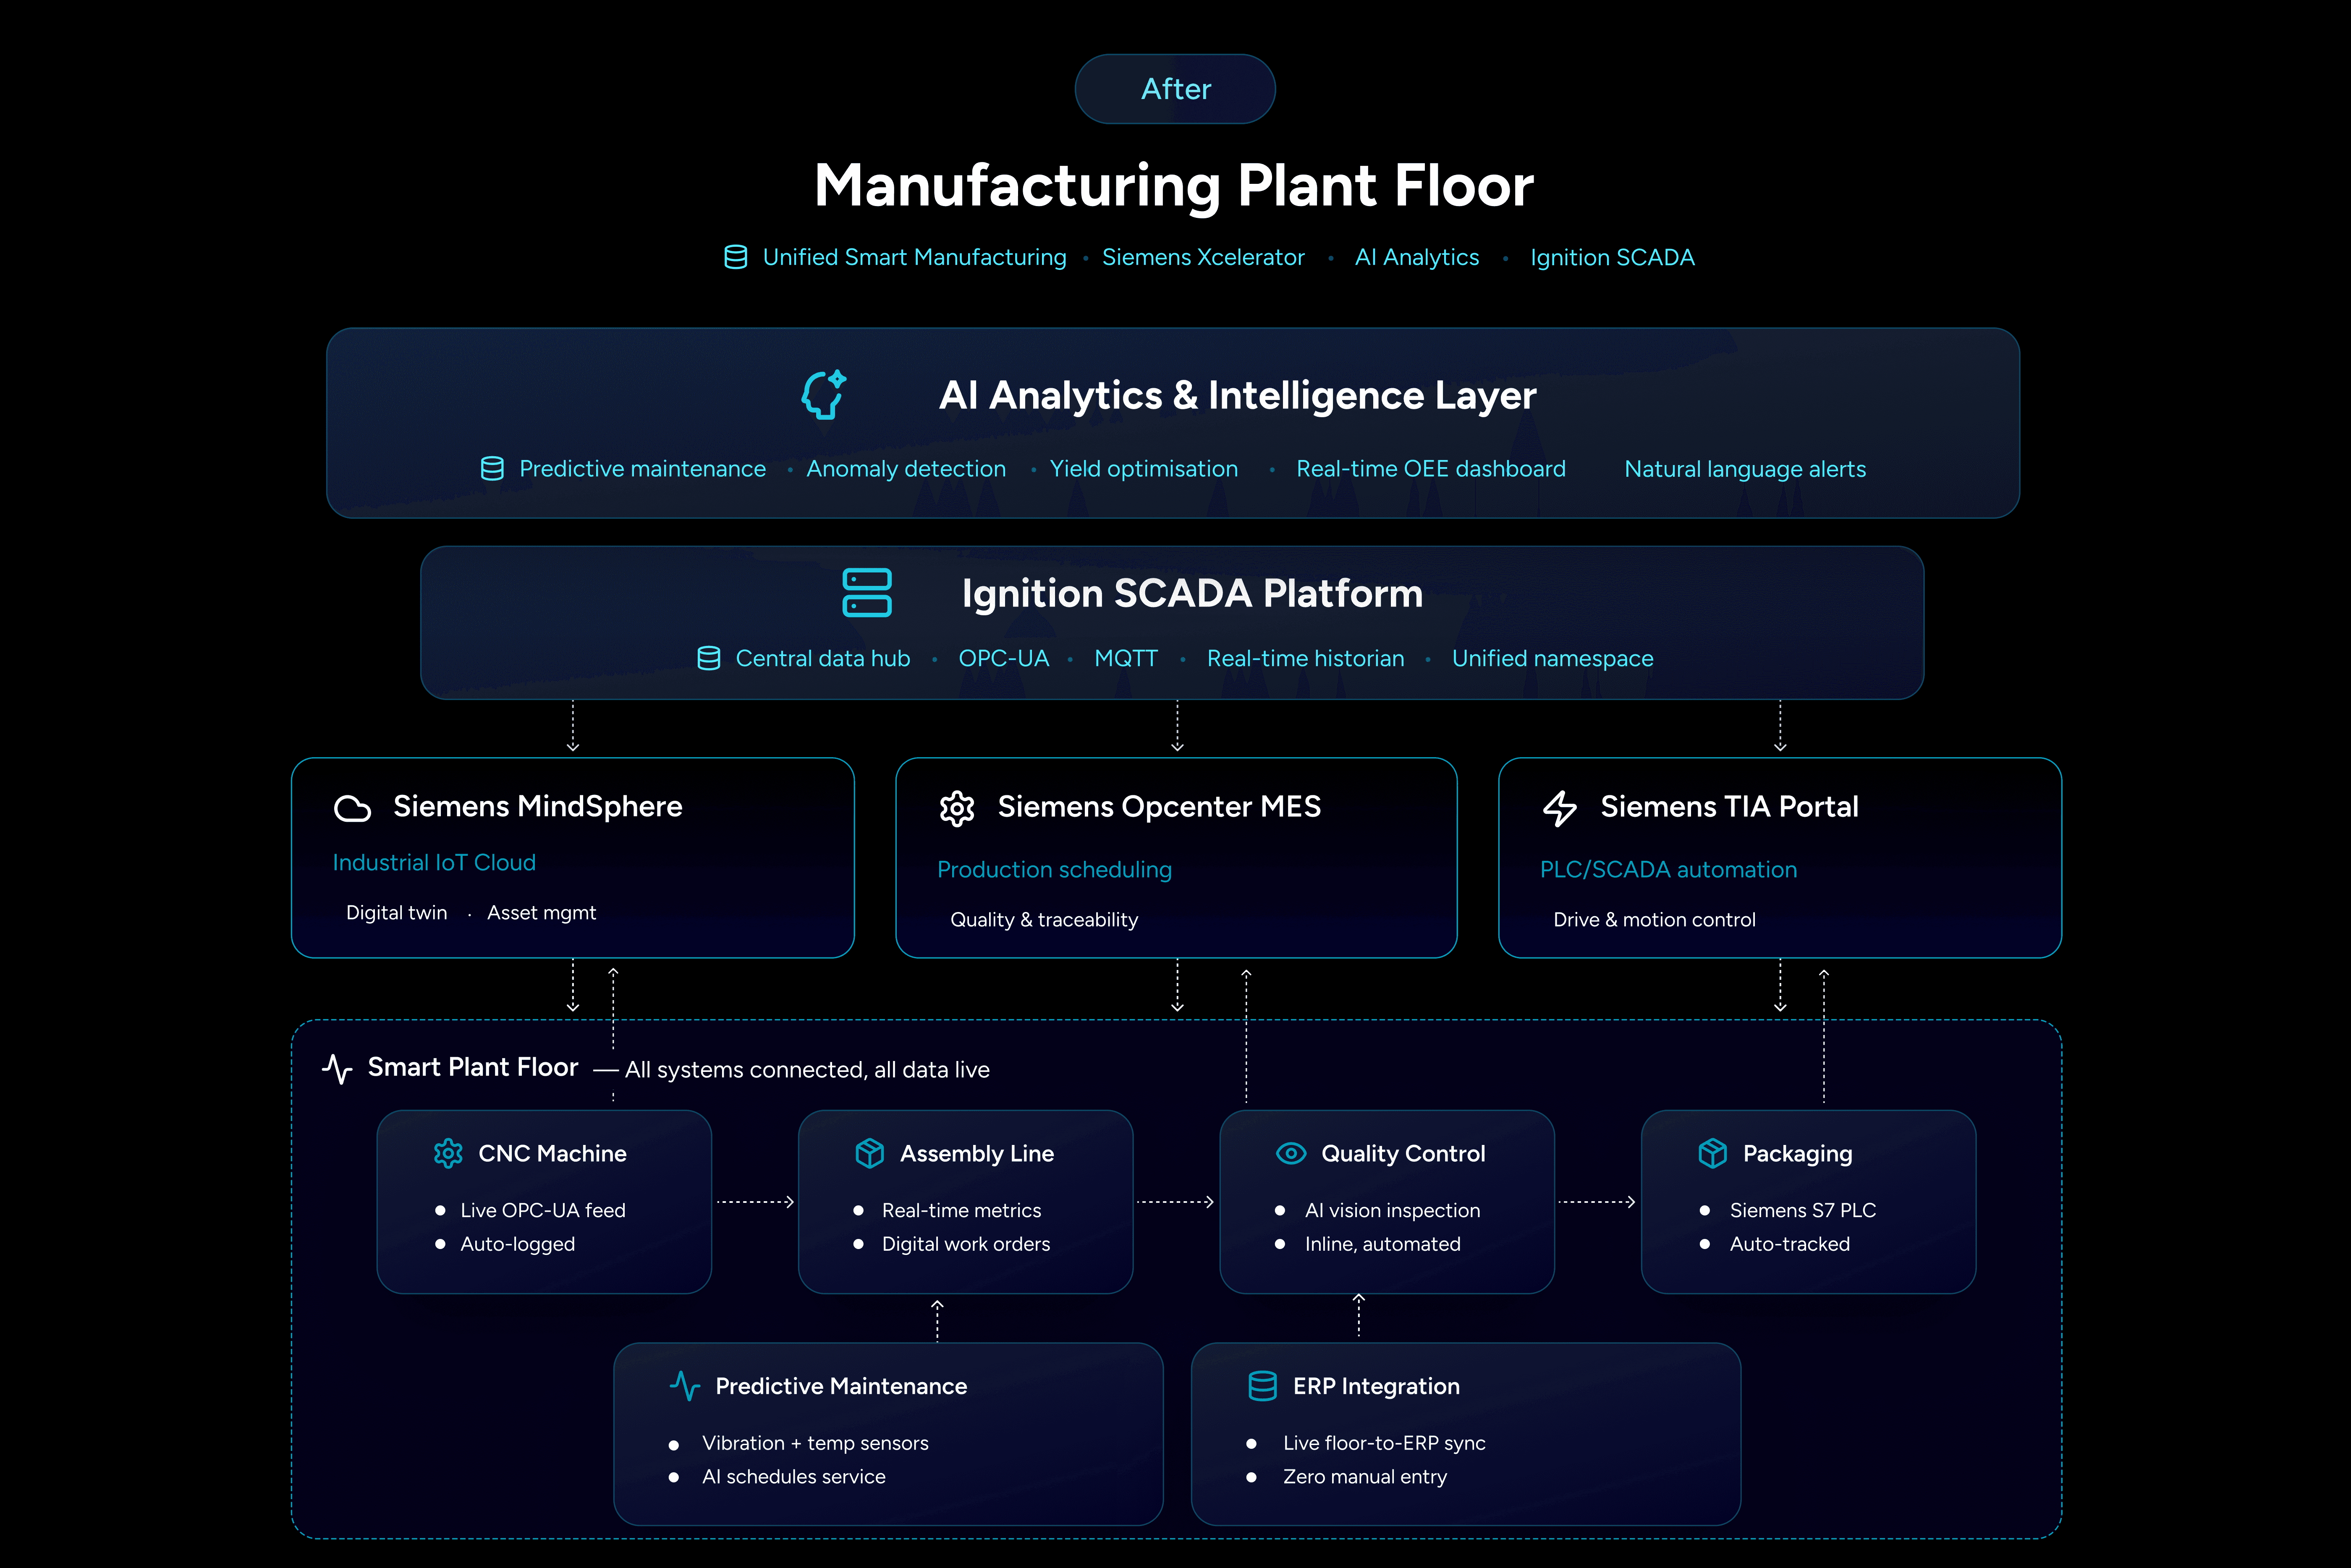Select the pulse icon beside Smart Plant Floor
This screenshot has width=2351, height=1568.
coord(338,1069)
